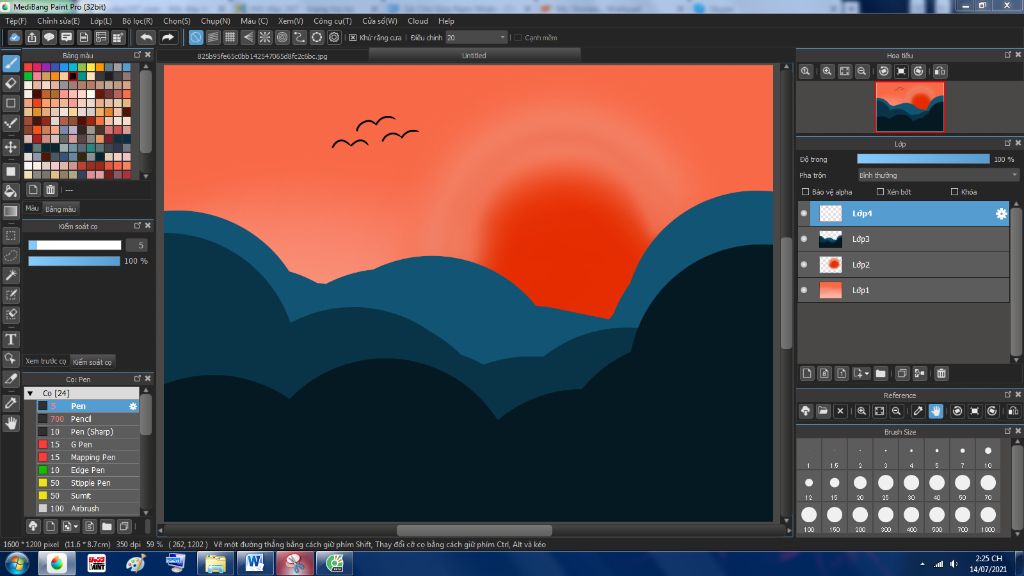Duplicate the layer with duplicate icon
1024x576 pixels.
[902, 374]
